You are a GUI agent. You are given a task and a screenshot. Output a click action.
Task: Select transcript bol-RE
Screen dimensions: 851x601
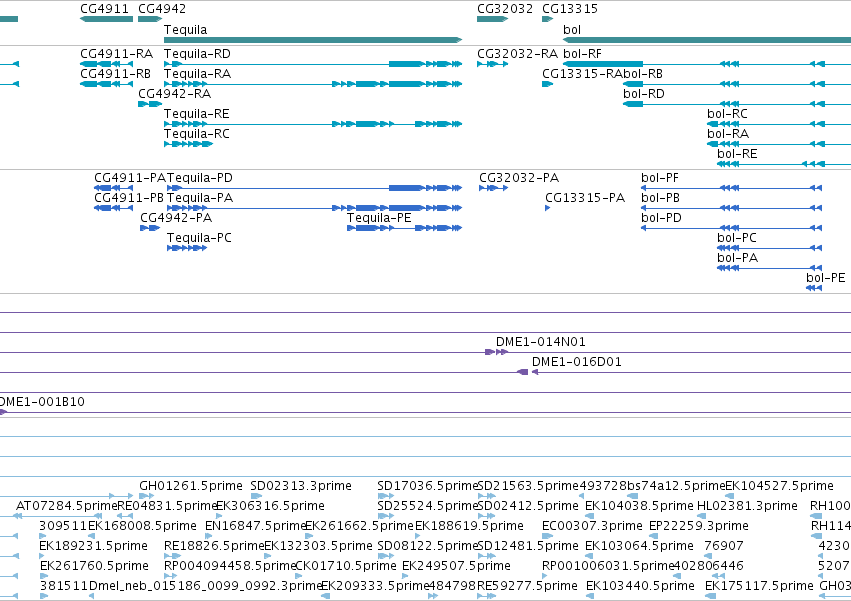click(x=784, y=163)
